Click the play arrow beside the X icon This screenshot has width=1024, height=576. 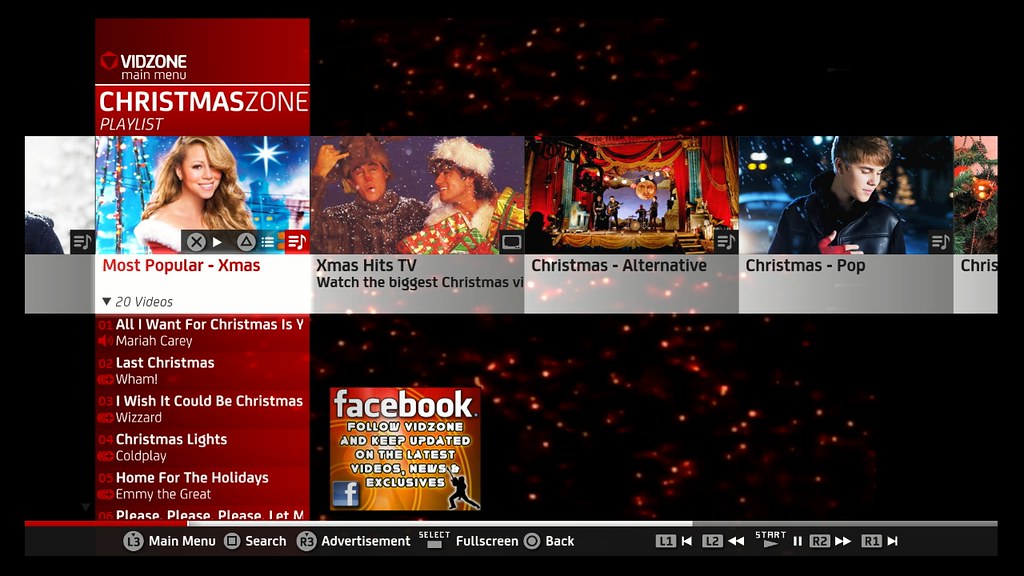pyautogui.click(x=217, y=242)
